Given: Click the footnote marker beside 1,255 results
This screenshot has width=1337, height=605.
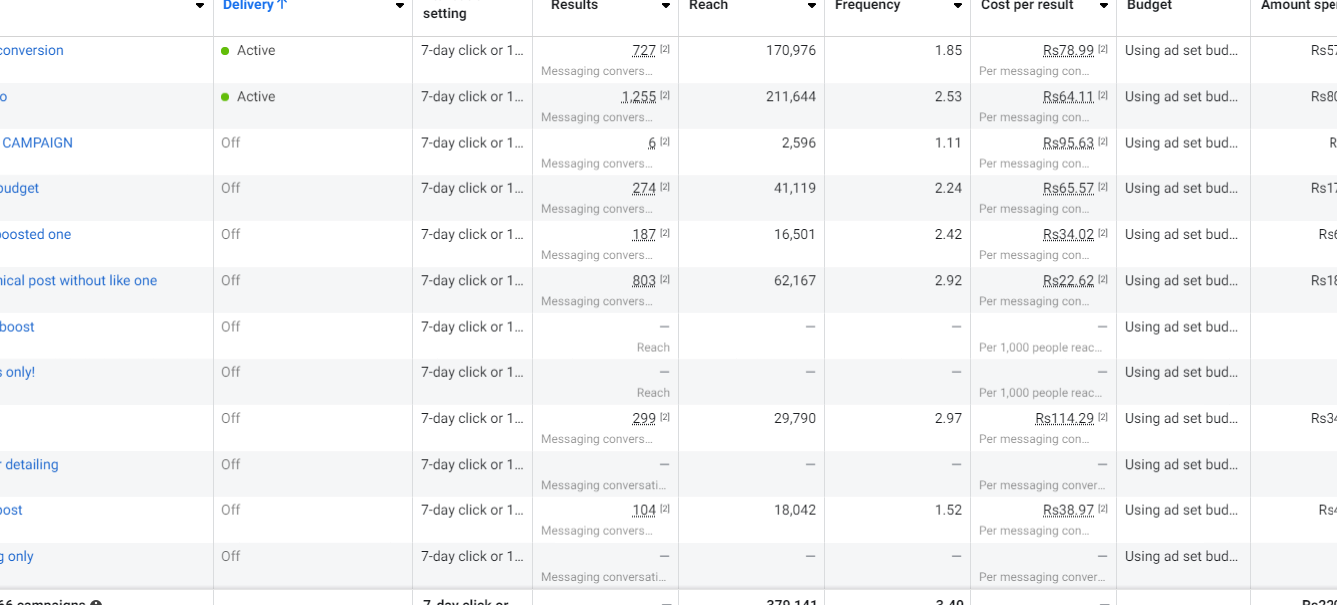Looking at the screenshot, I should pos(665,96).
